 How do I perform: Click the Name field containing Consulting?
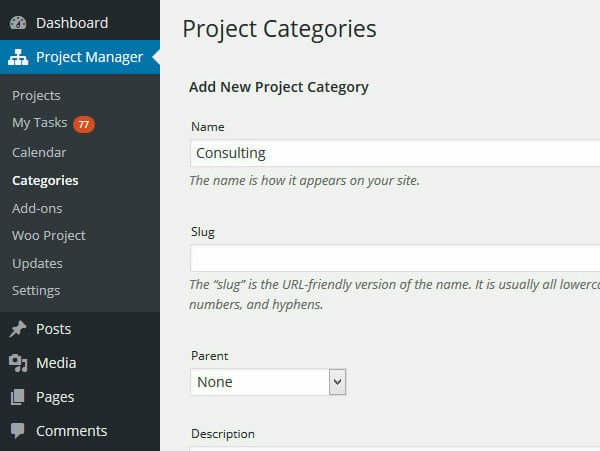(395, 153)
